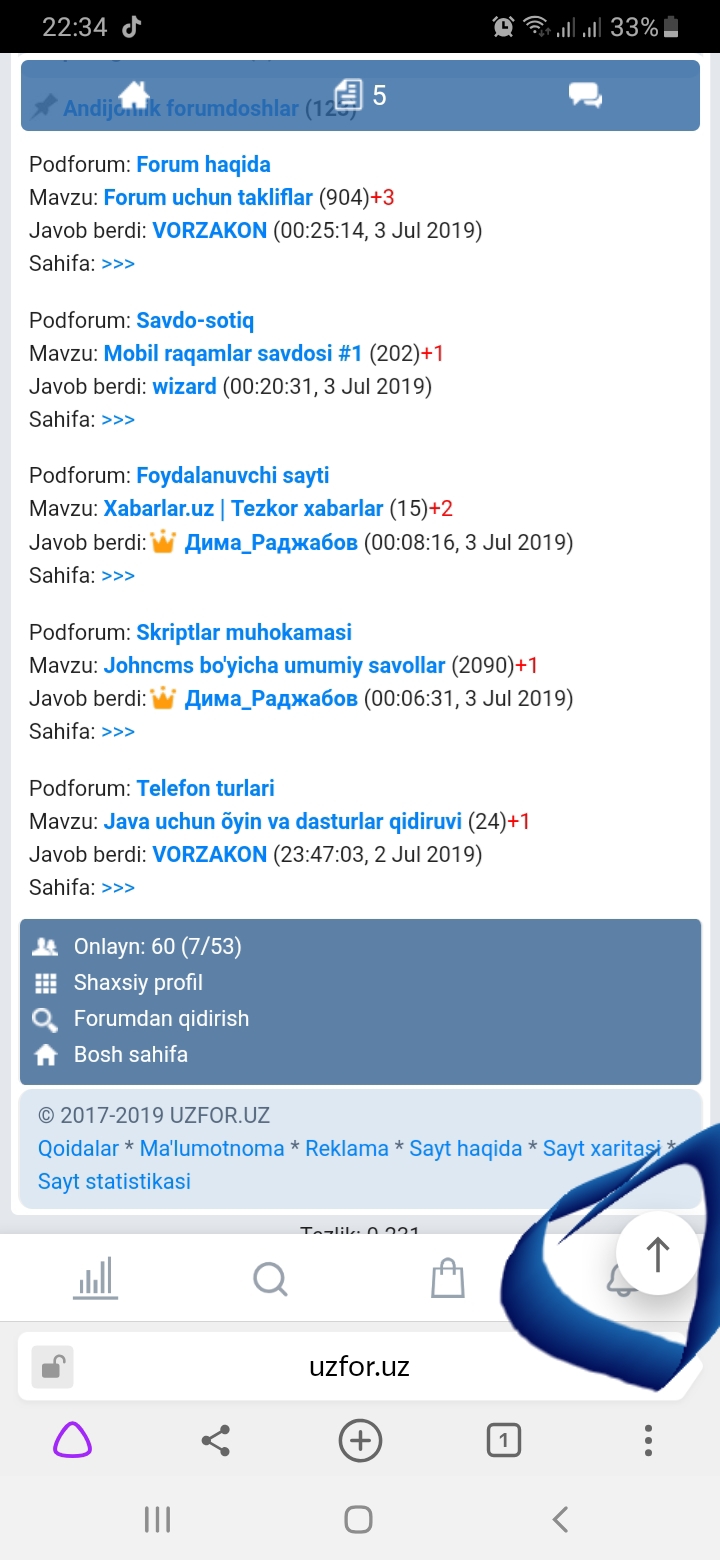Open the statistics bar chart icon
The width and height of the screenshot is (720, 1560).
[x=96, y=1277]
